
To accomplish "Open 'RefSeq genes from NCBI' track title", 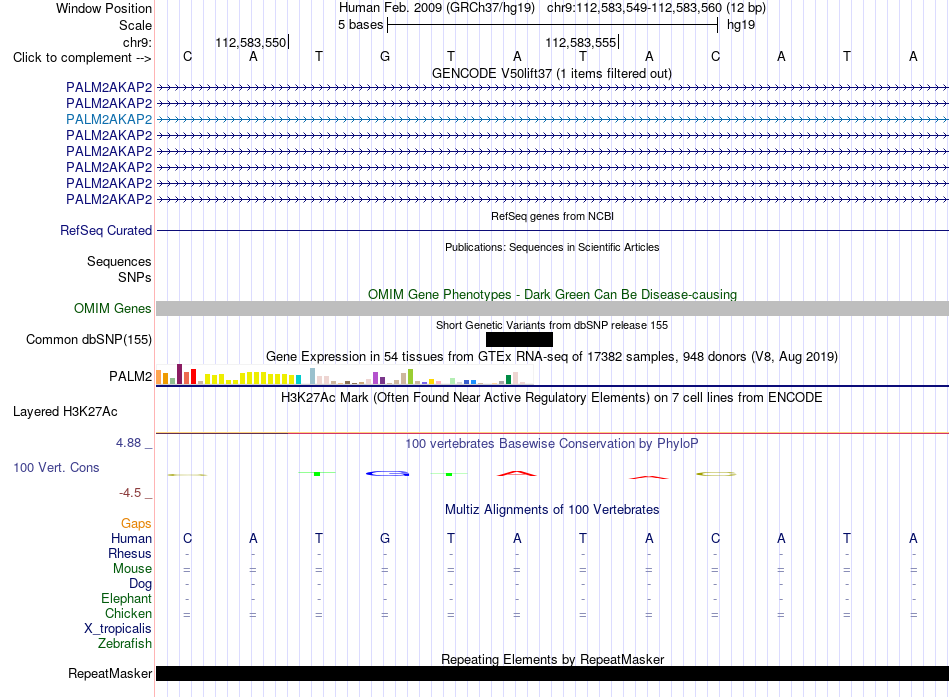I will (552, 216).
